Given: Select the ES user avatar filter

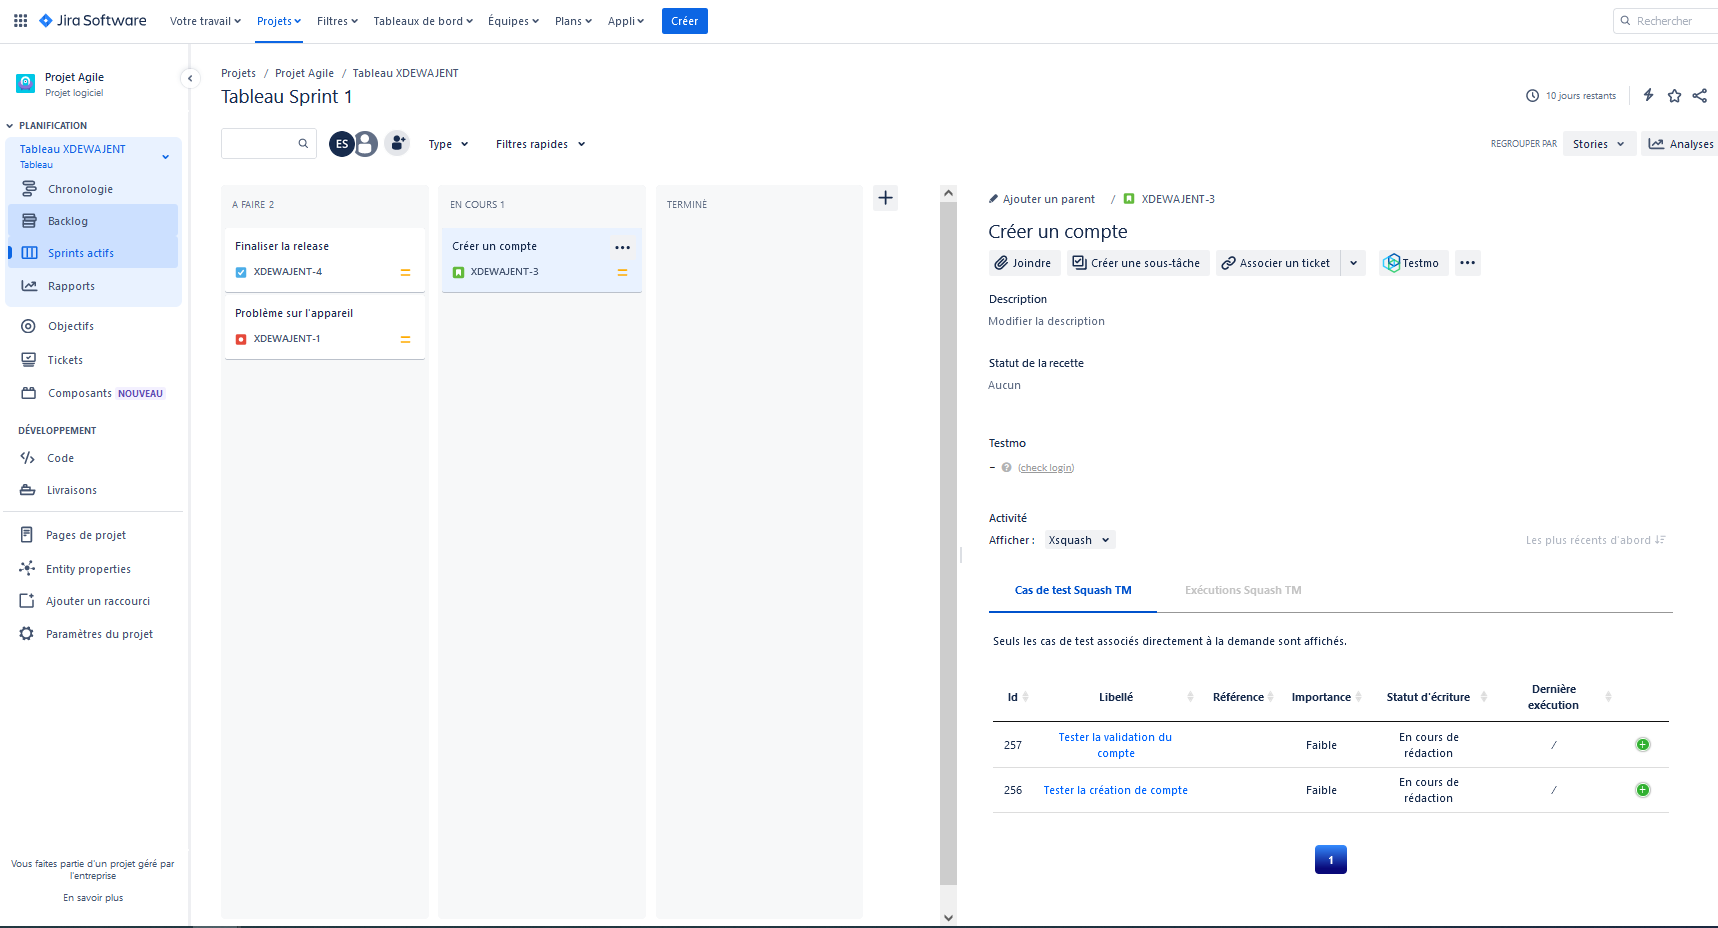Looking at the screenshot, I should coord(341,144).
